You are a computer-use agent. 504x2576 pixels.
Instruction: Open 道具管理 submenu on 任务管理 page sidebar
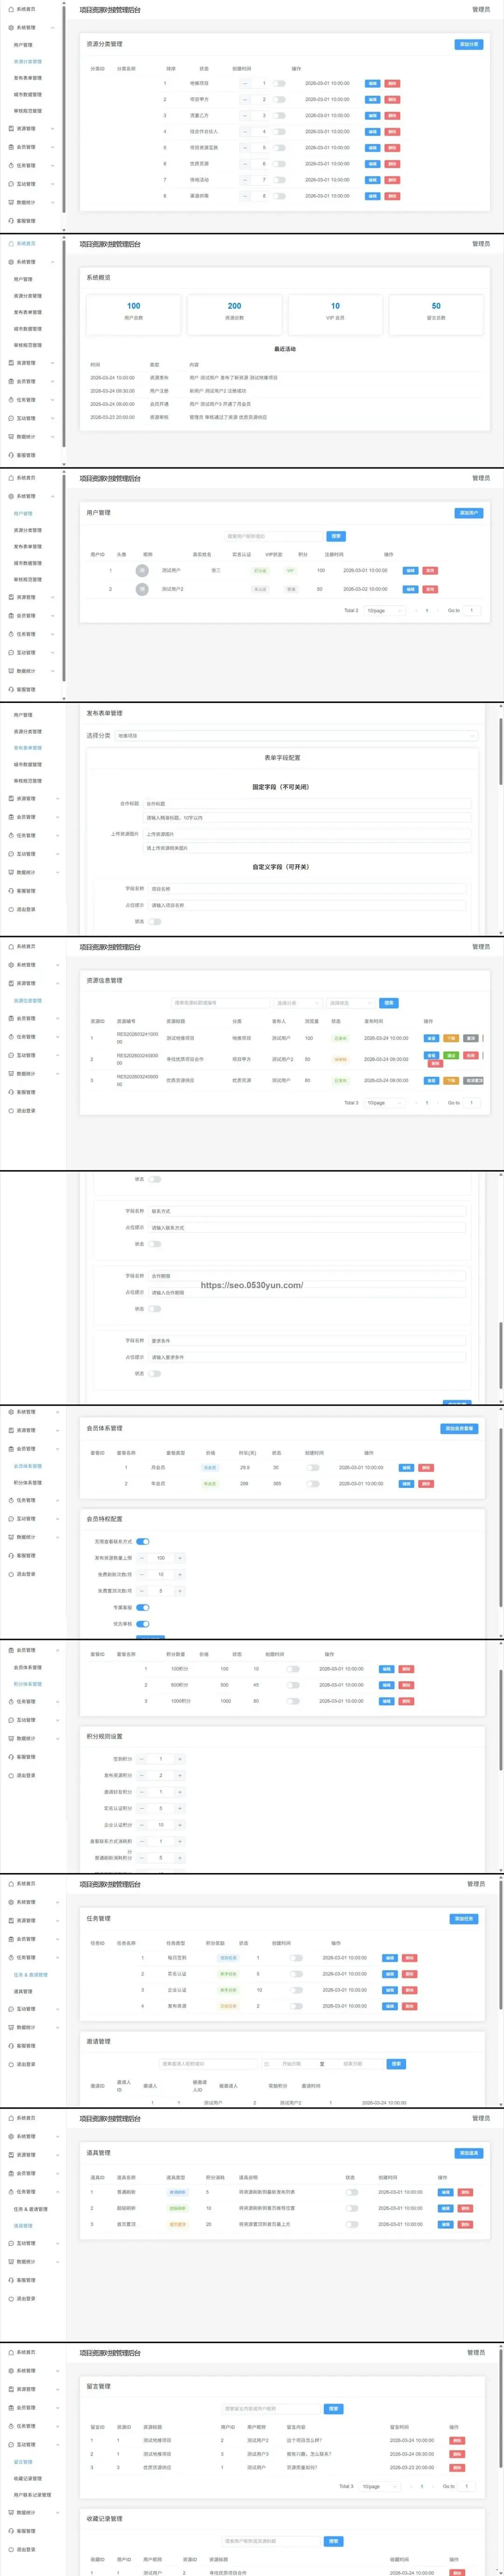click(x=23, y=1991)
